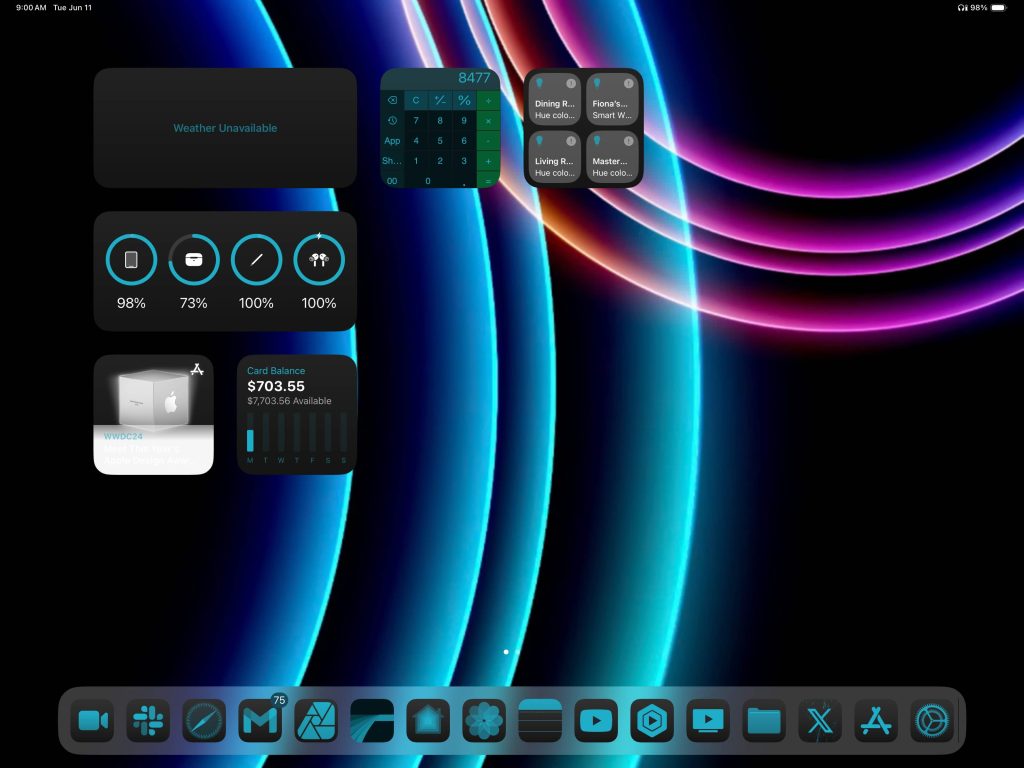Image resolution: width=1024 pixels, height=768 pixels.
Task: Open the Files folder app
Action: pos(764,720)
